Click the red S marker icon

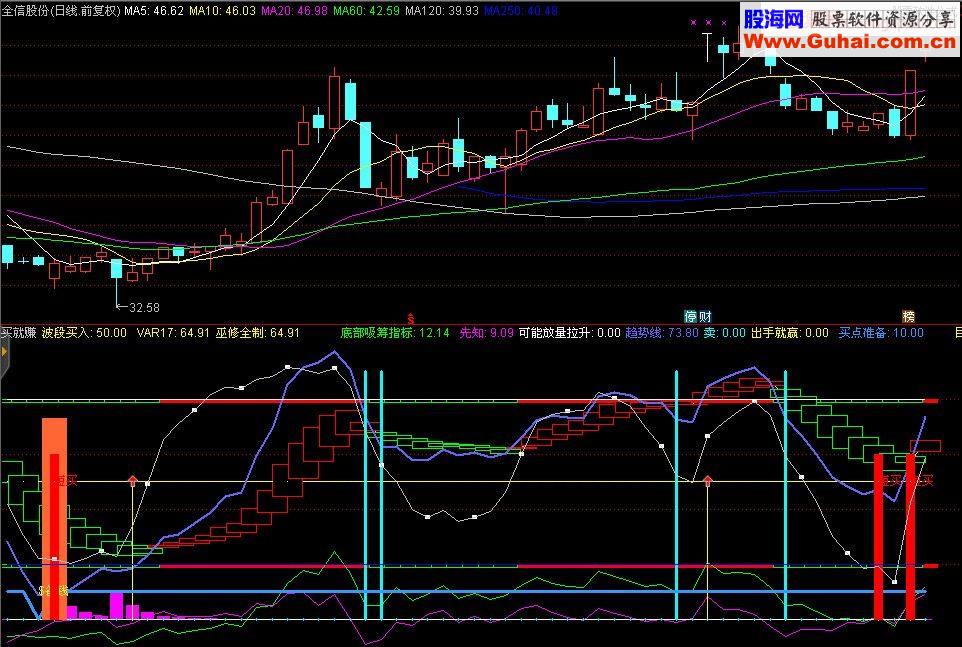411,318
